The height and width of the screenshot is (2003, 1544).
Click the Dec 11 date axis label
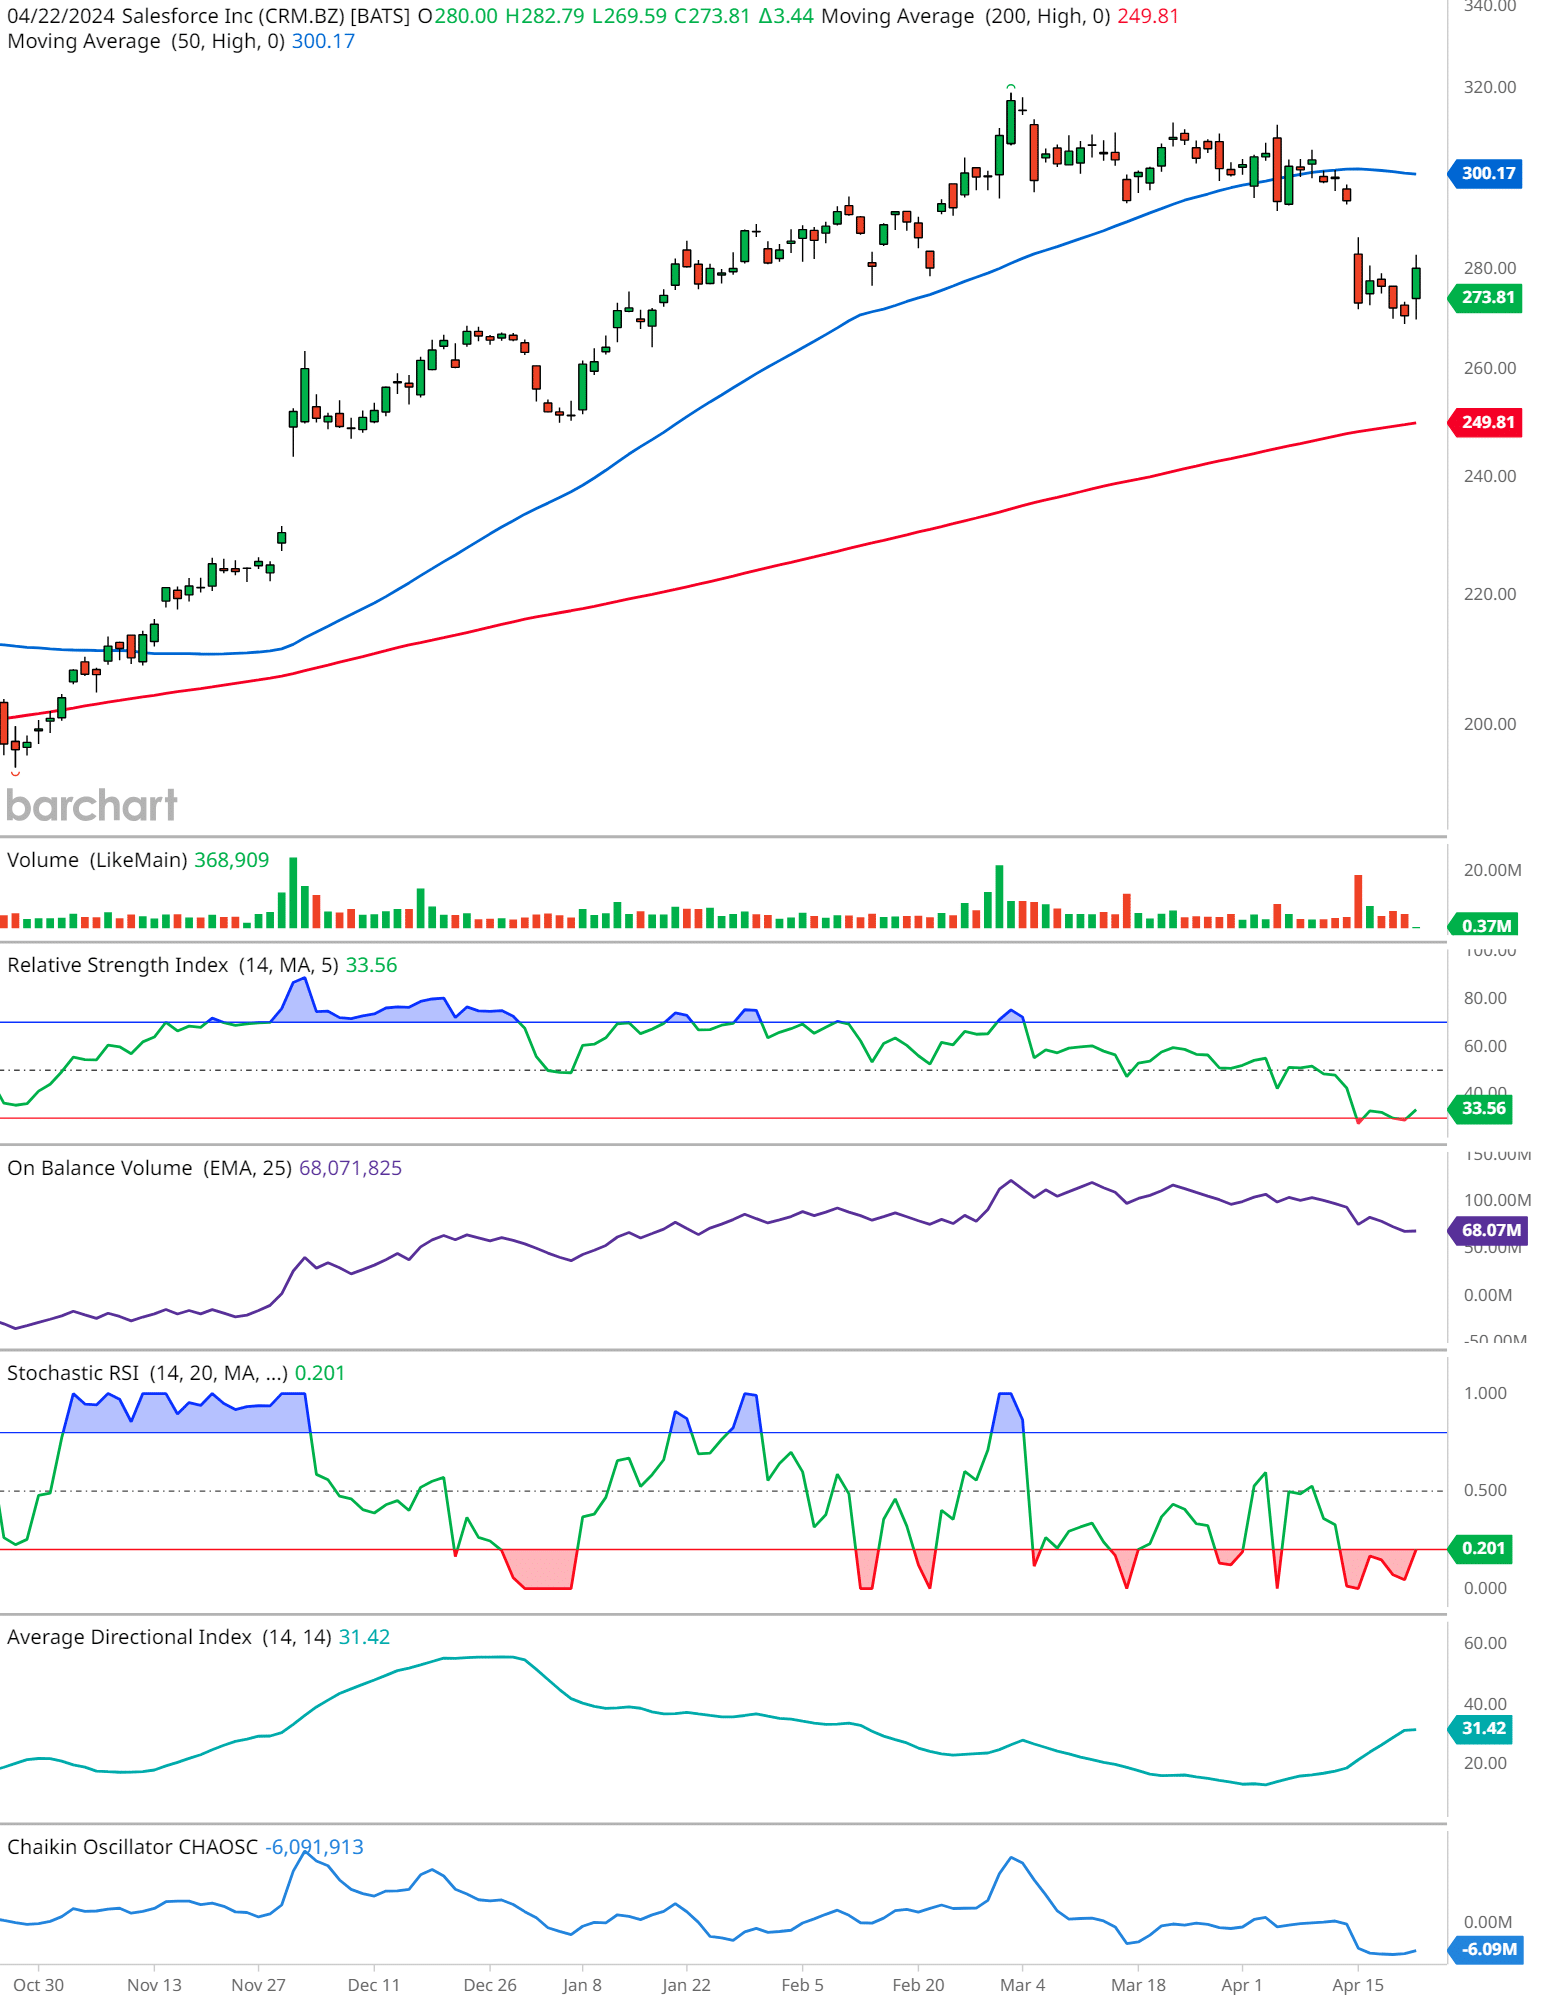click(x=374, y=1985)
